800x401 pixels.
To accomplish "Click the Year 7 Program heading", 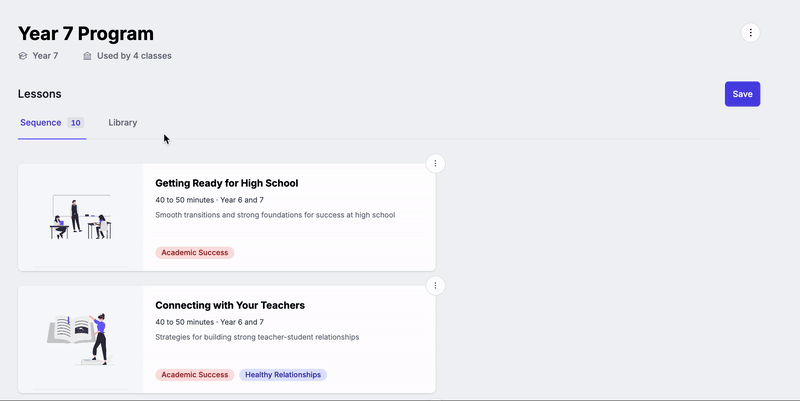I will (86, 34).
